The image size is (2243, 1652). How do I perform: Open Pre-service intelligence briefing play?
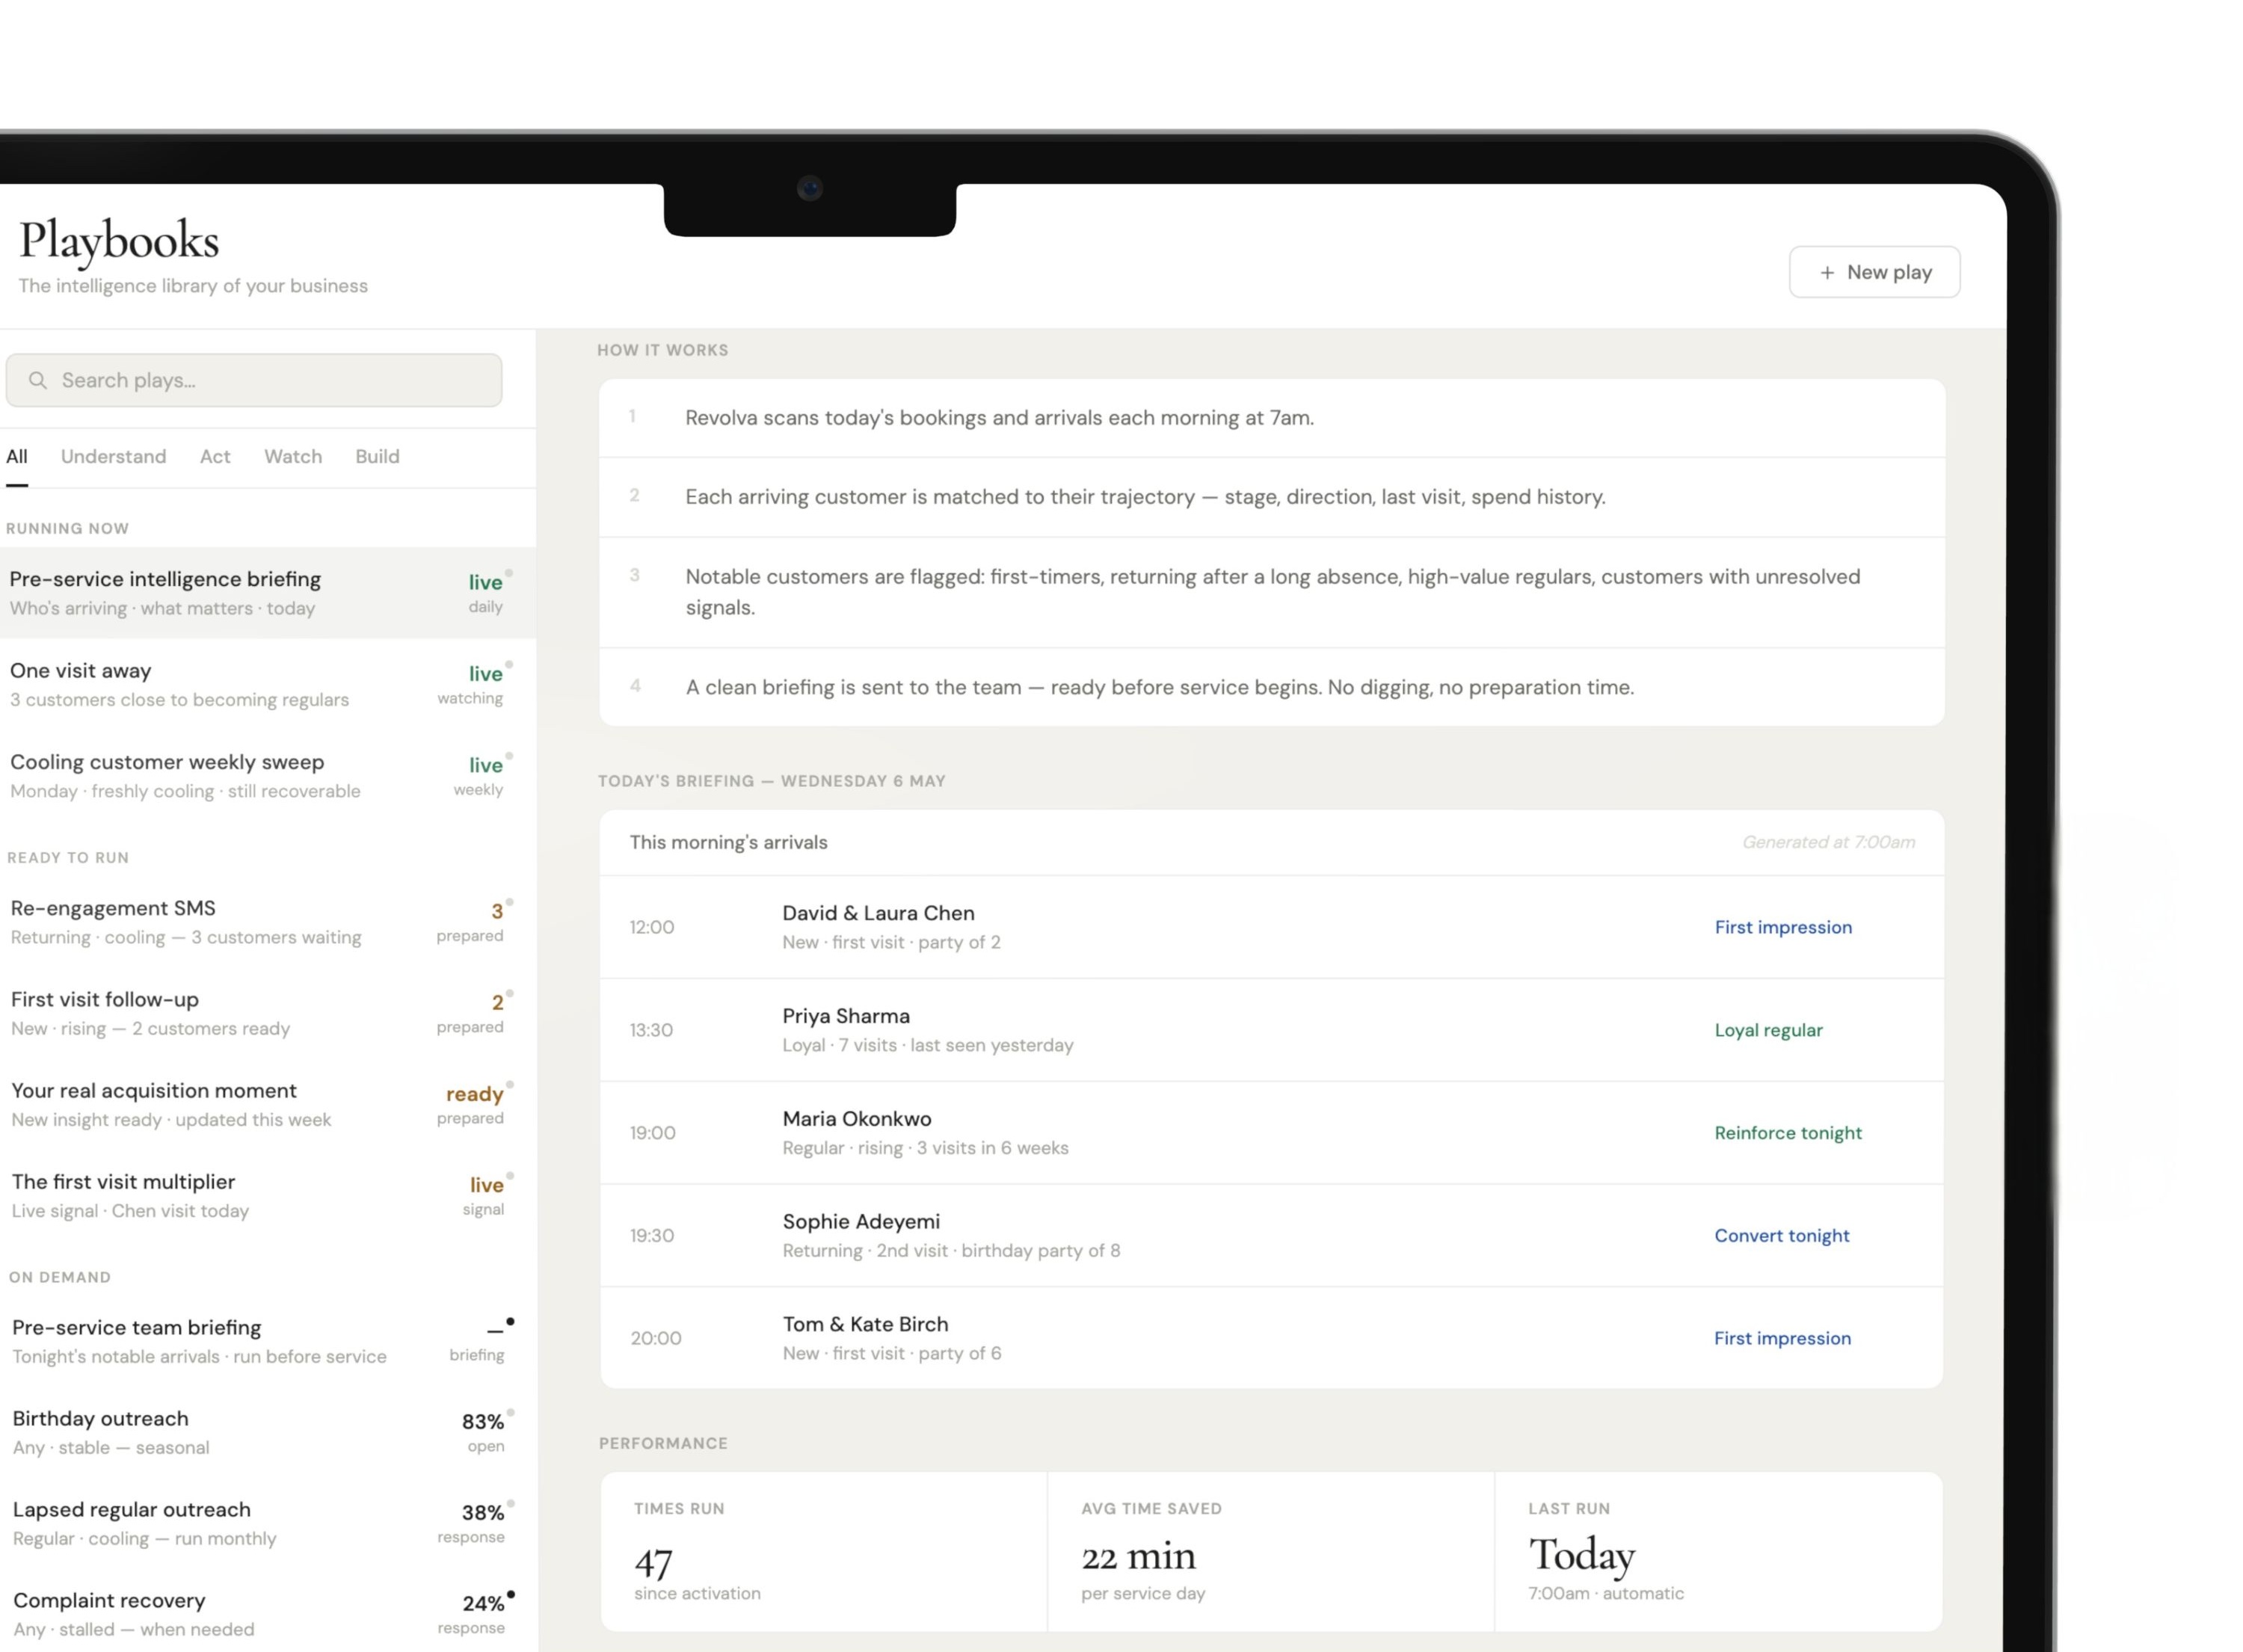(x=267, y=593)
